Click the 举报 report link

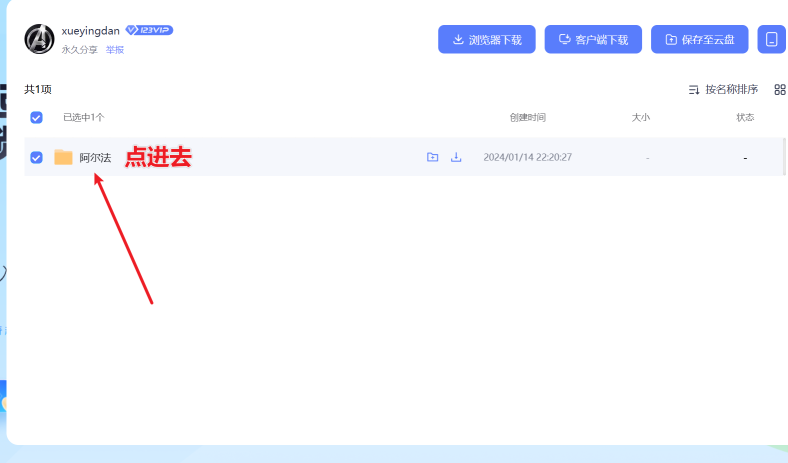(115, 49)
